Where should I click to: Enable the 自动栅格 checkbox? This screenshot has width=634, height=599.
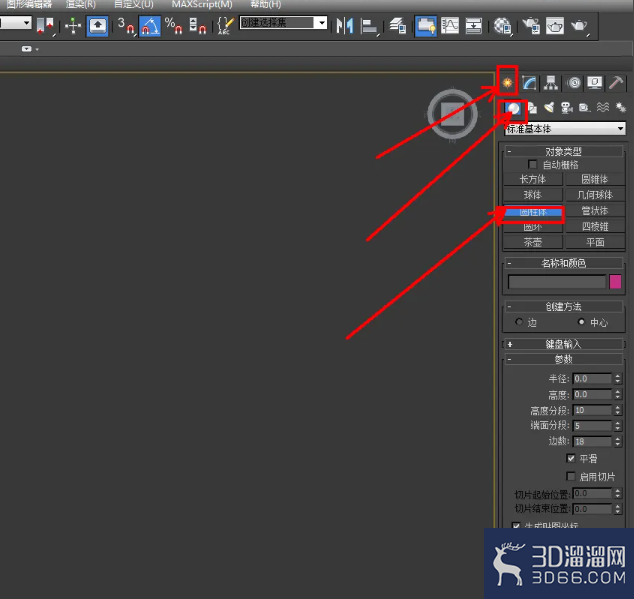532,165
